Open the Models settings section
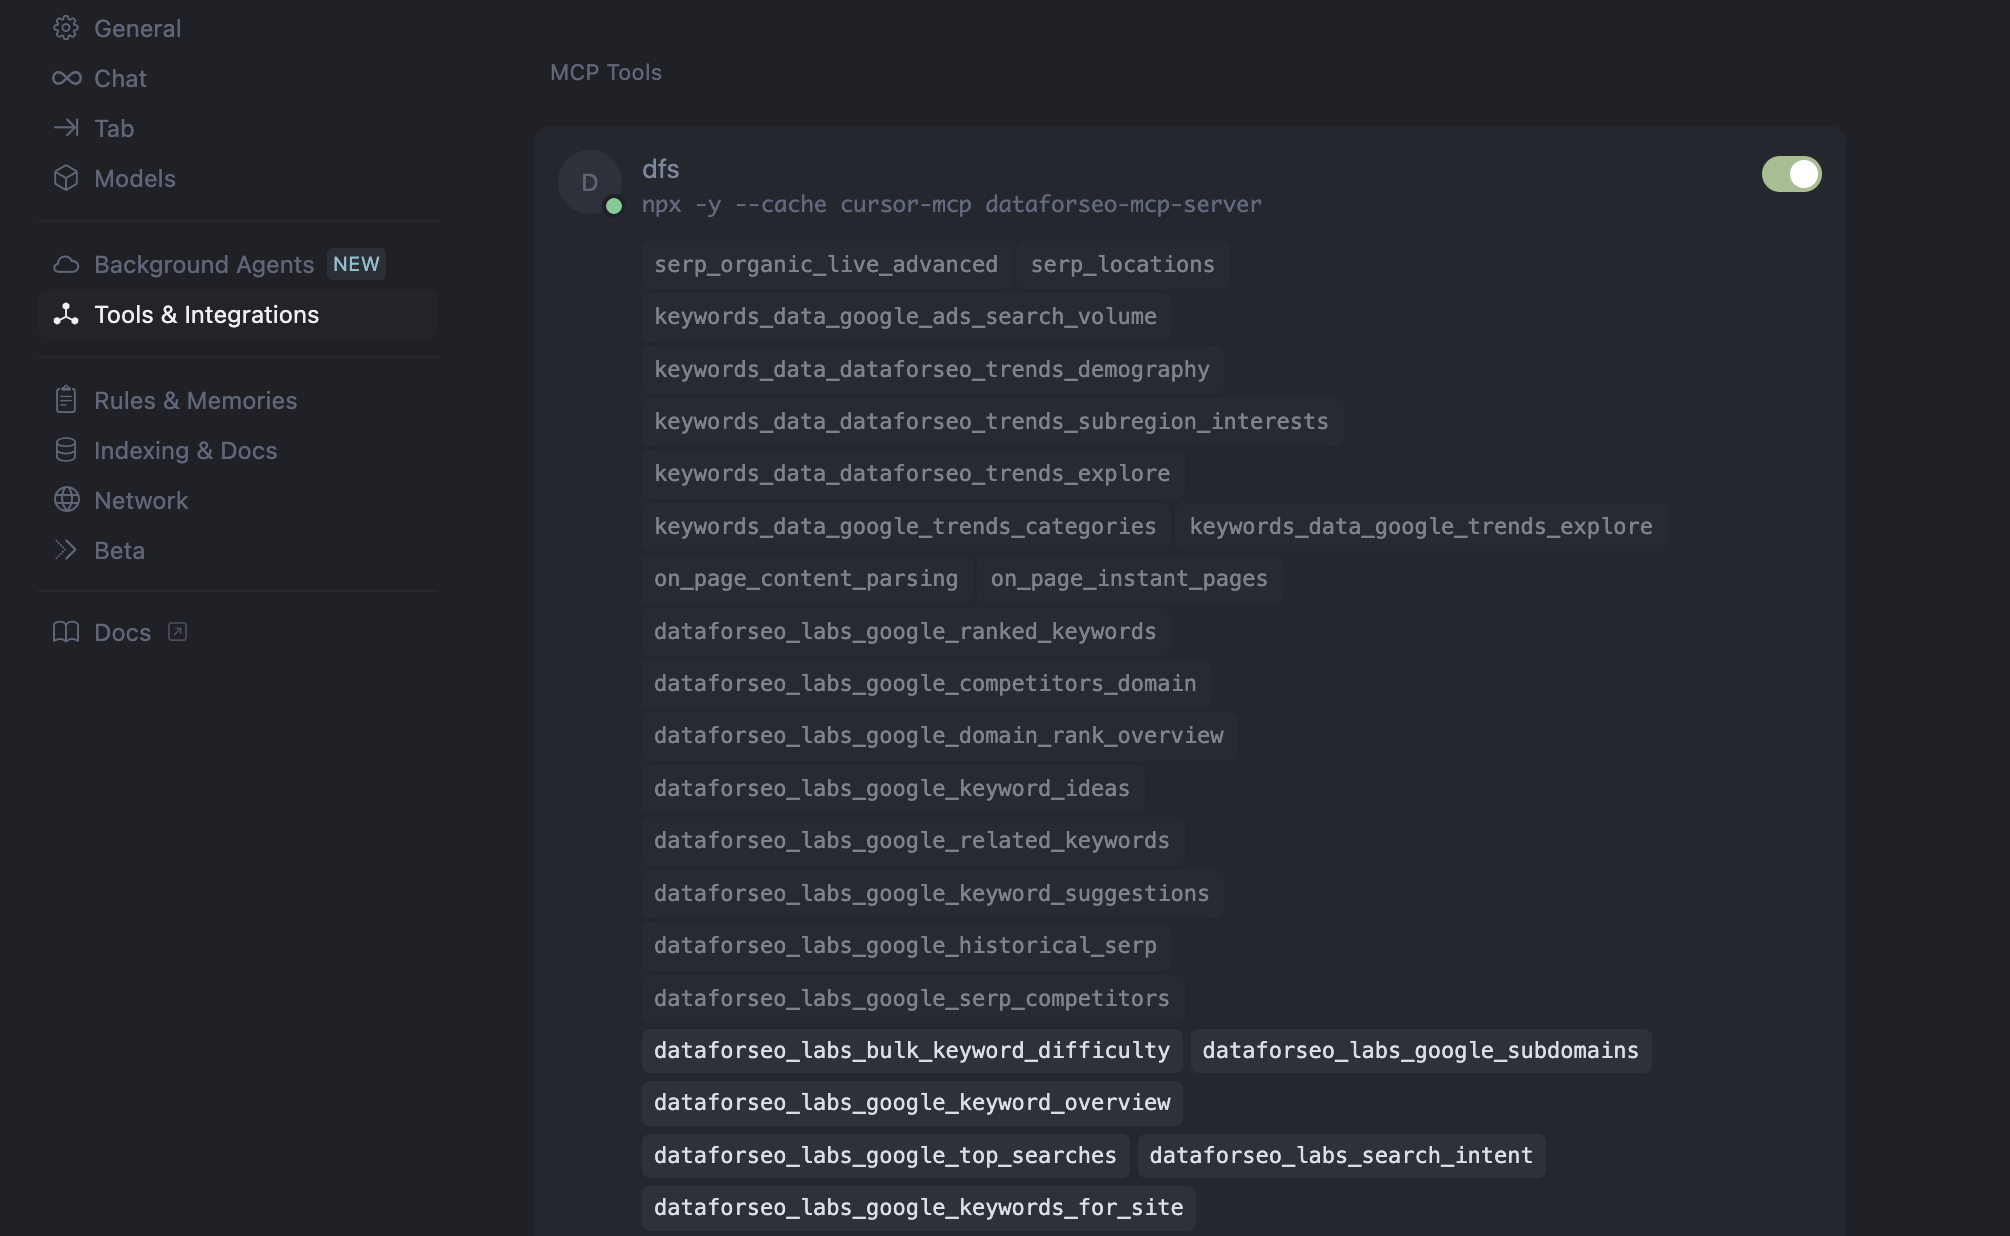2010x1236 pixels. click(238, 178)
